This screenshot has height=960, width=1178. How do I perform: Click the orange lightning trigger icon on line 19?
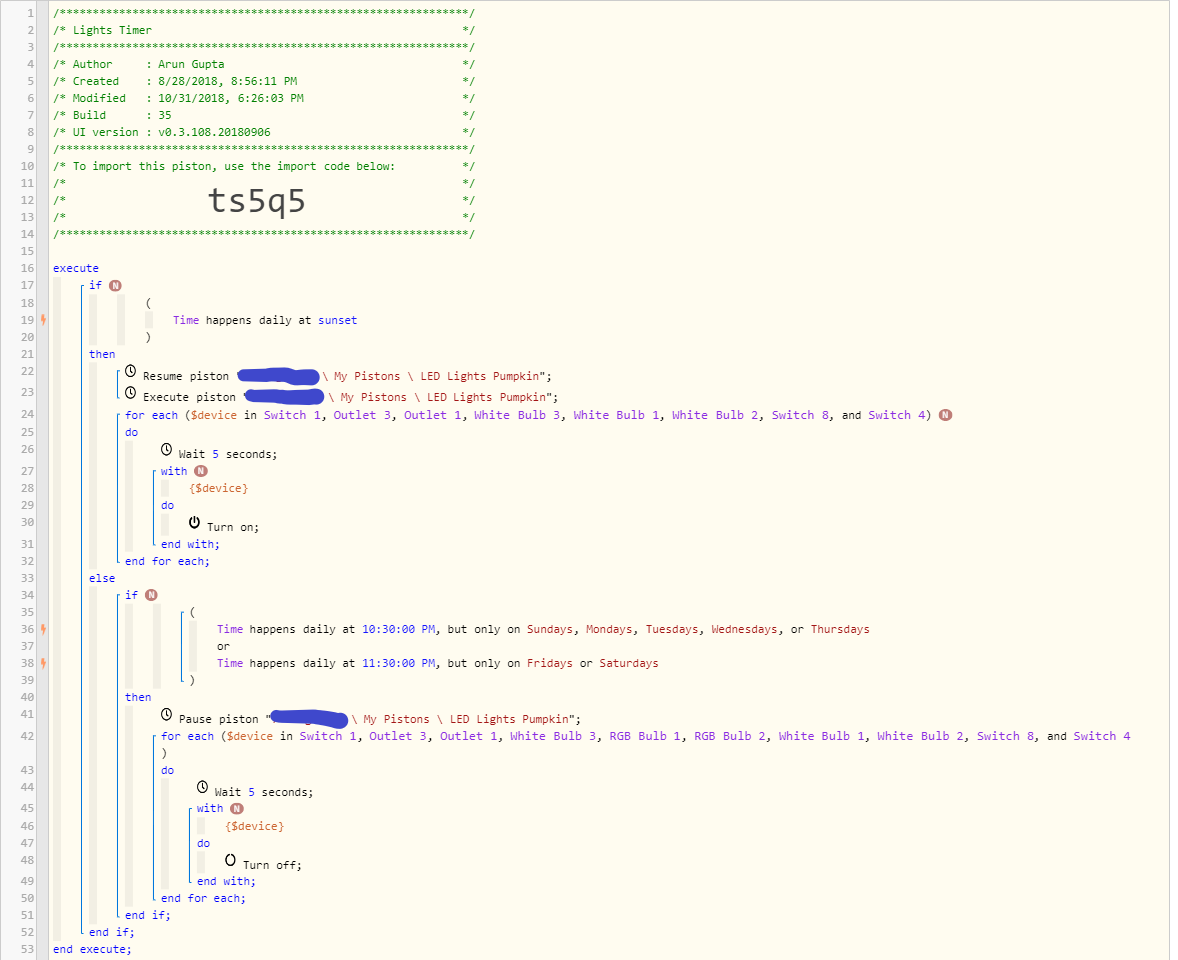point(44,319)
